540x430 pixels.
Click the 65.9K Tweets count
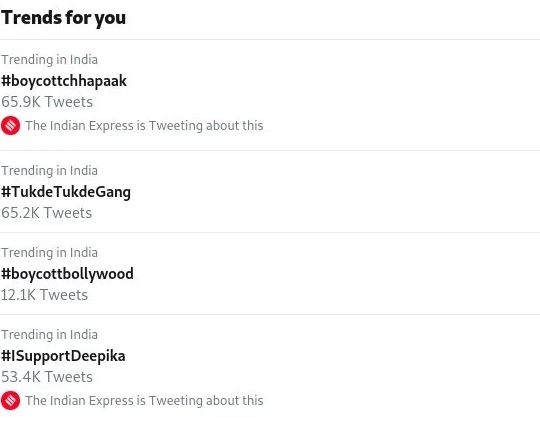pos(47,102)
